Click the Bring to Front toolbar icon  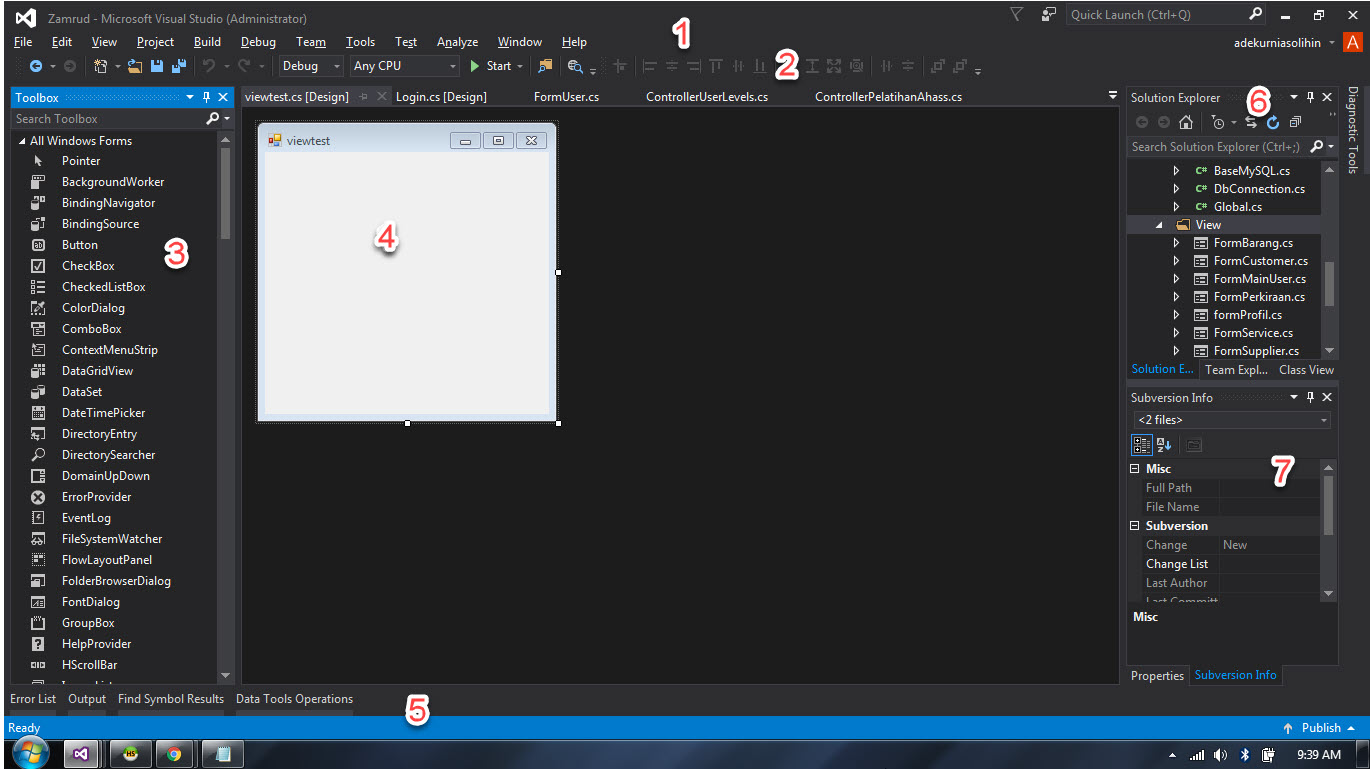coord(937,66)
